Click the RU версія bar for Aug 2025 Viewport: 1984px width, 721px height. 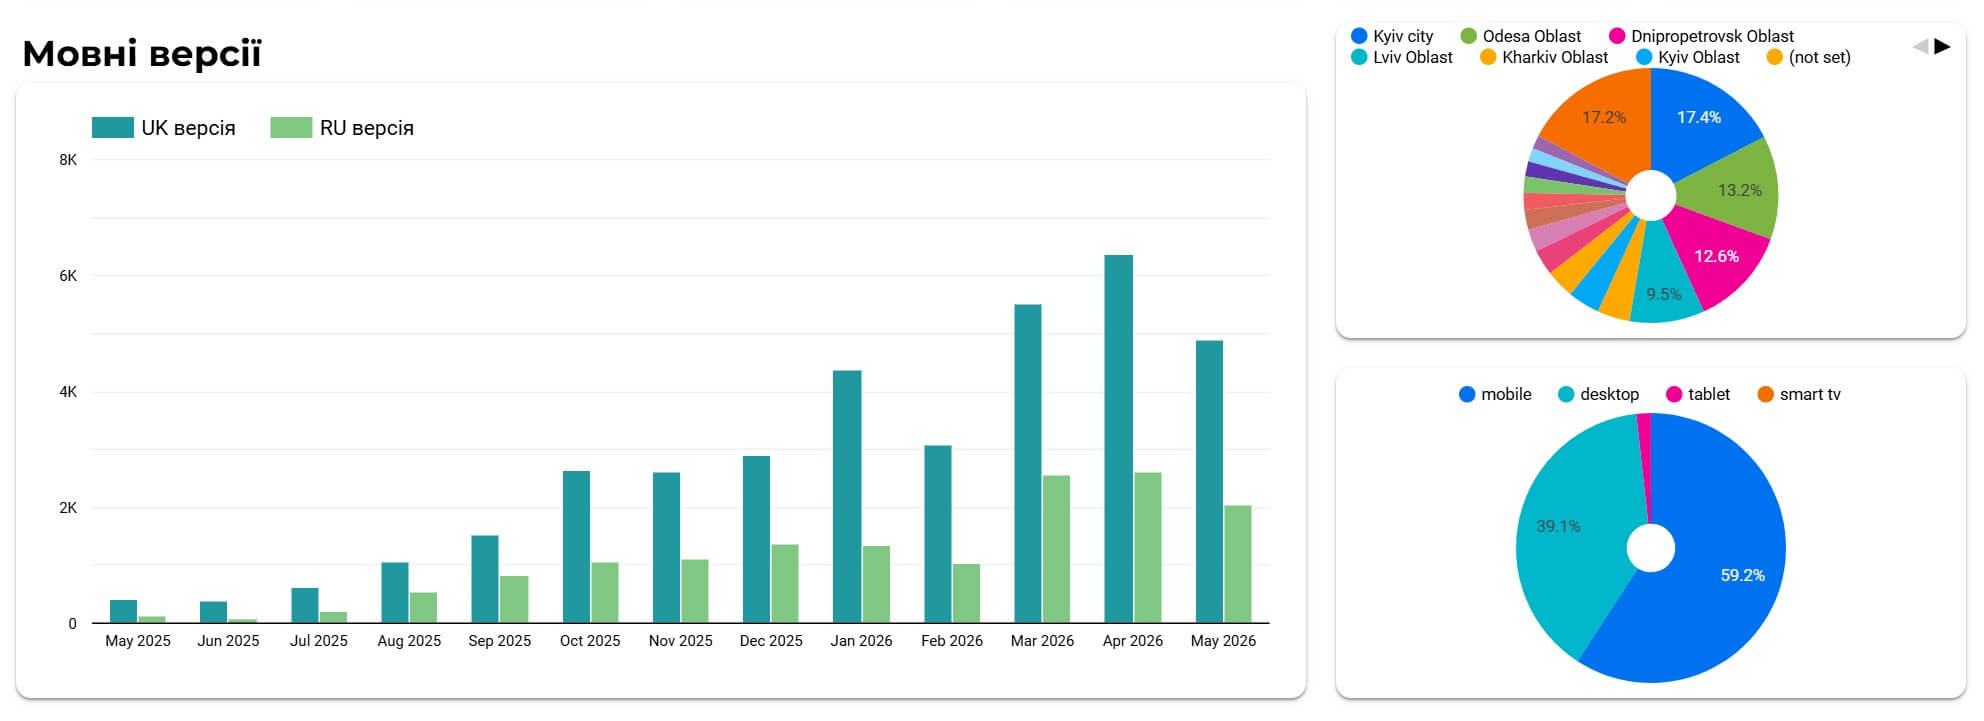(x=424, y=608)
